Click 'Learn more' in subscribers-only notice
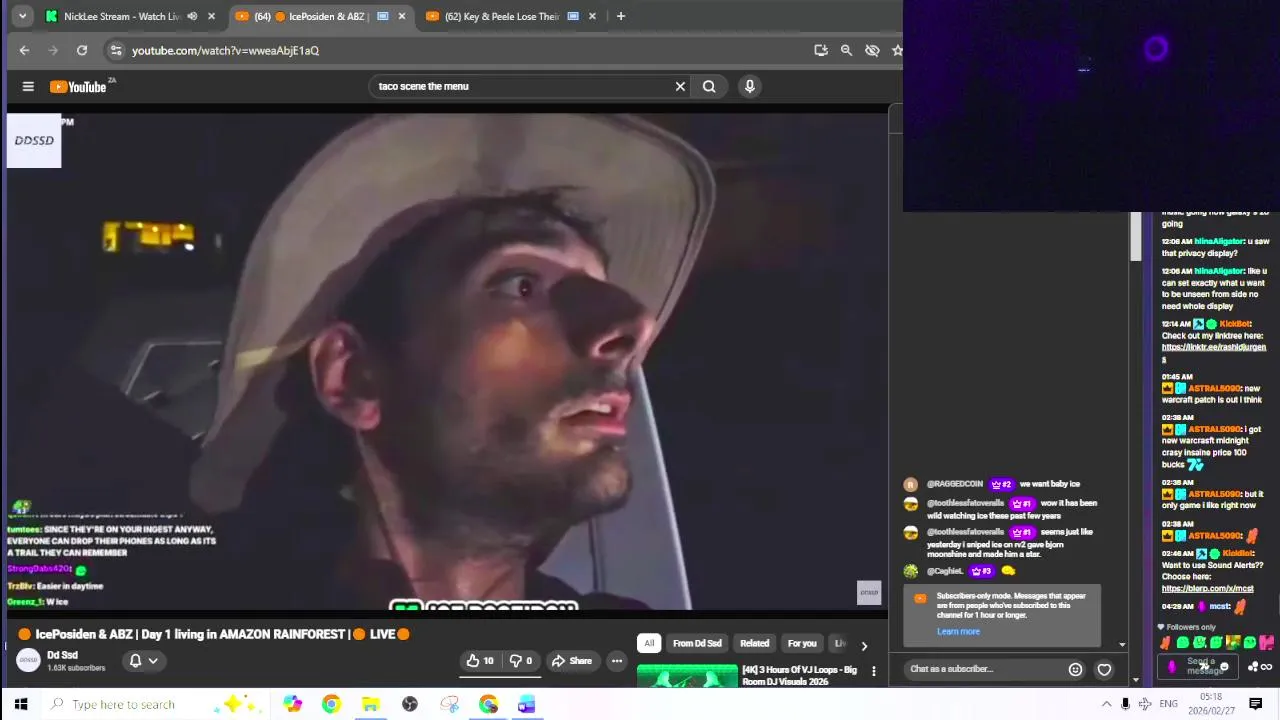Screen dimensions: 1280x720 958,632
